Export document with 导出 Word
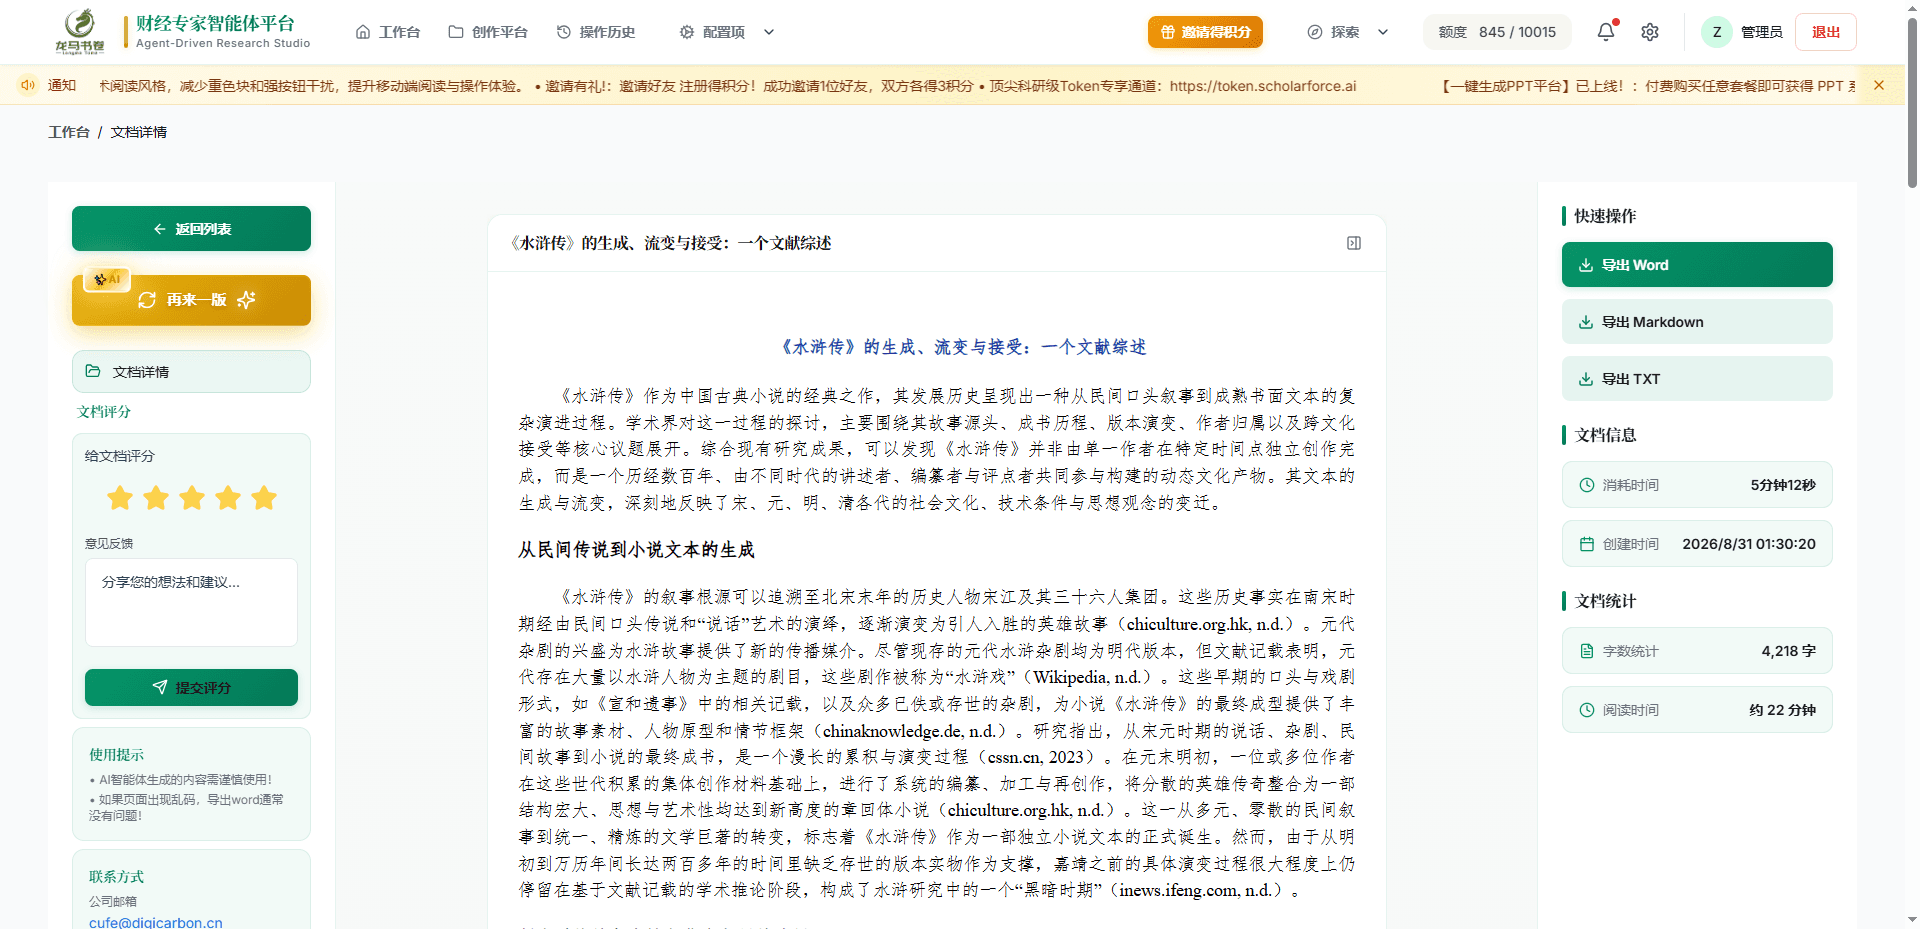Screen dimensions: 1920x929 [1697, 265]
